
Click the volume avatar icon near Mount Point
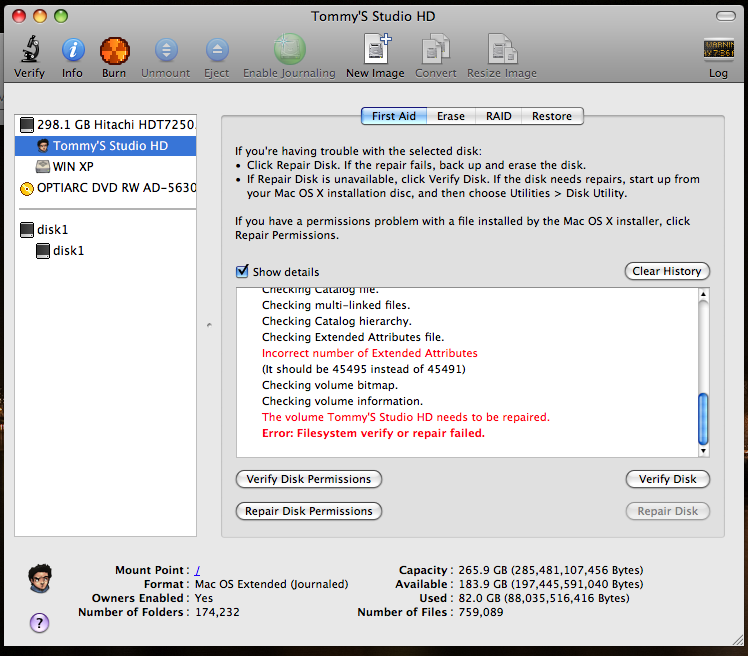pyautogui.click(x=40, y=578)
